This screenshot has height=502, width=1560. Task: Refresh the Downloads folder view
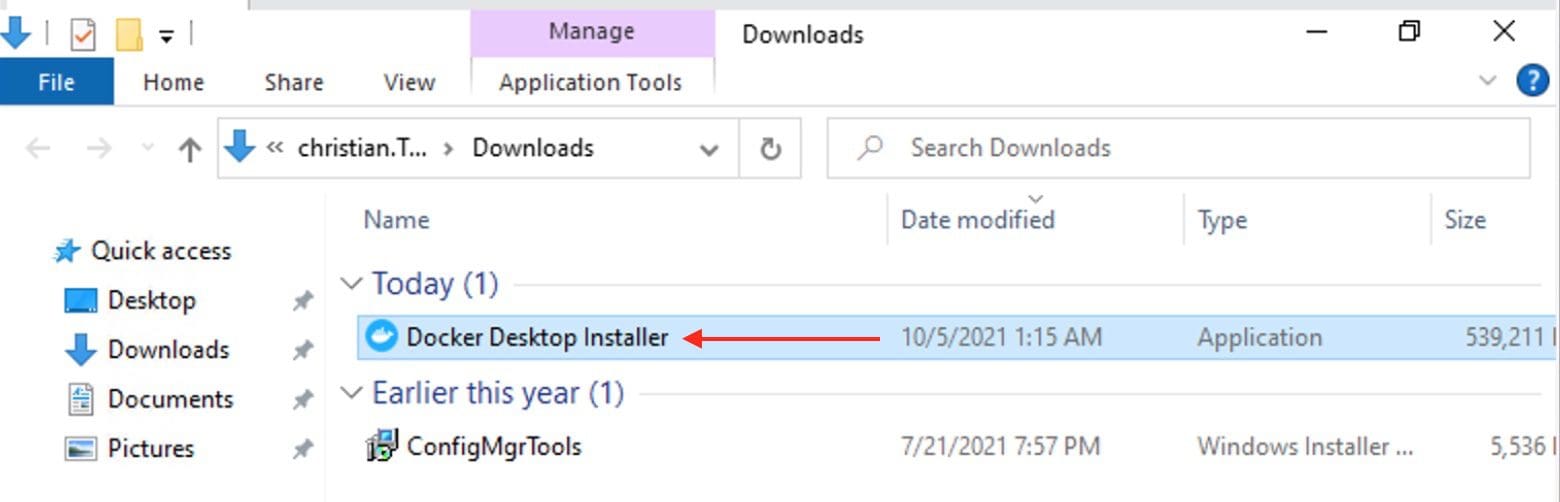769,149
